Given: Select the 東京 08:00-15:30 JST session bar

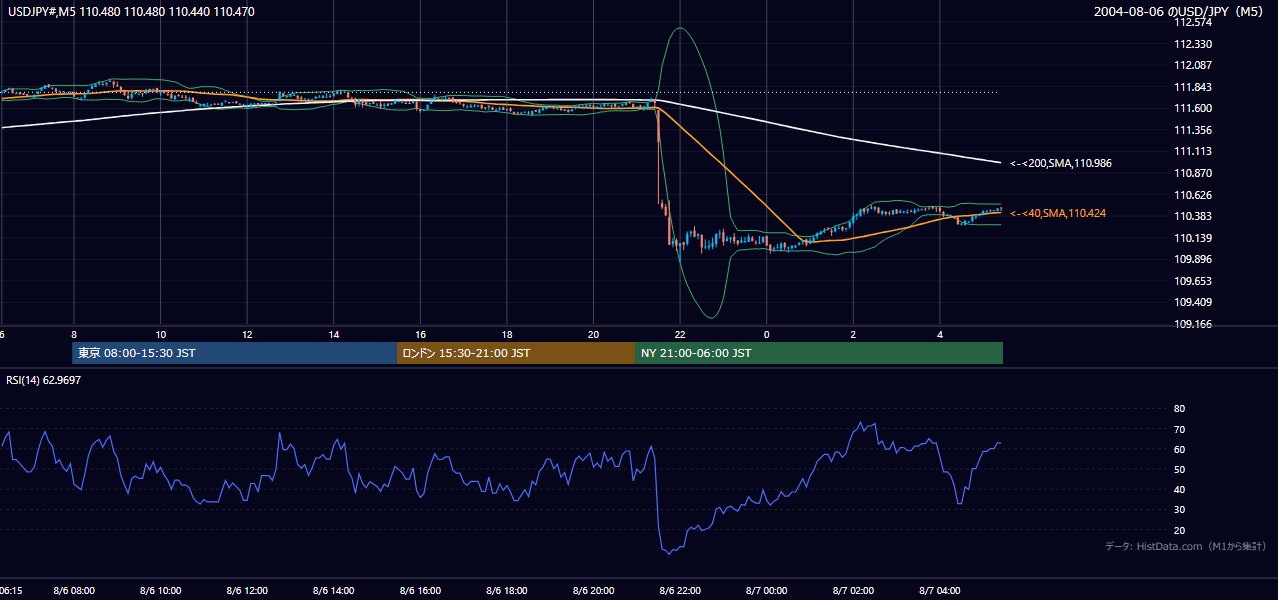Looking at the screenshot, I should click(235, 353).
